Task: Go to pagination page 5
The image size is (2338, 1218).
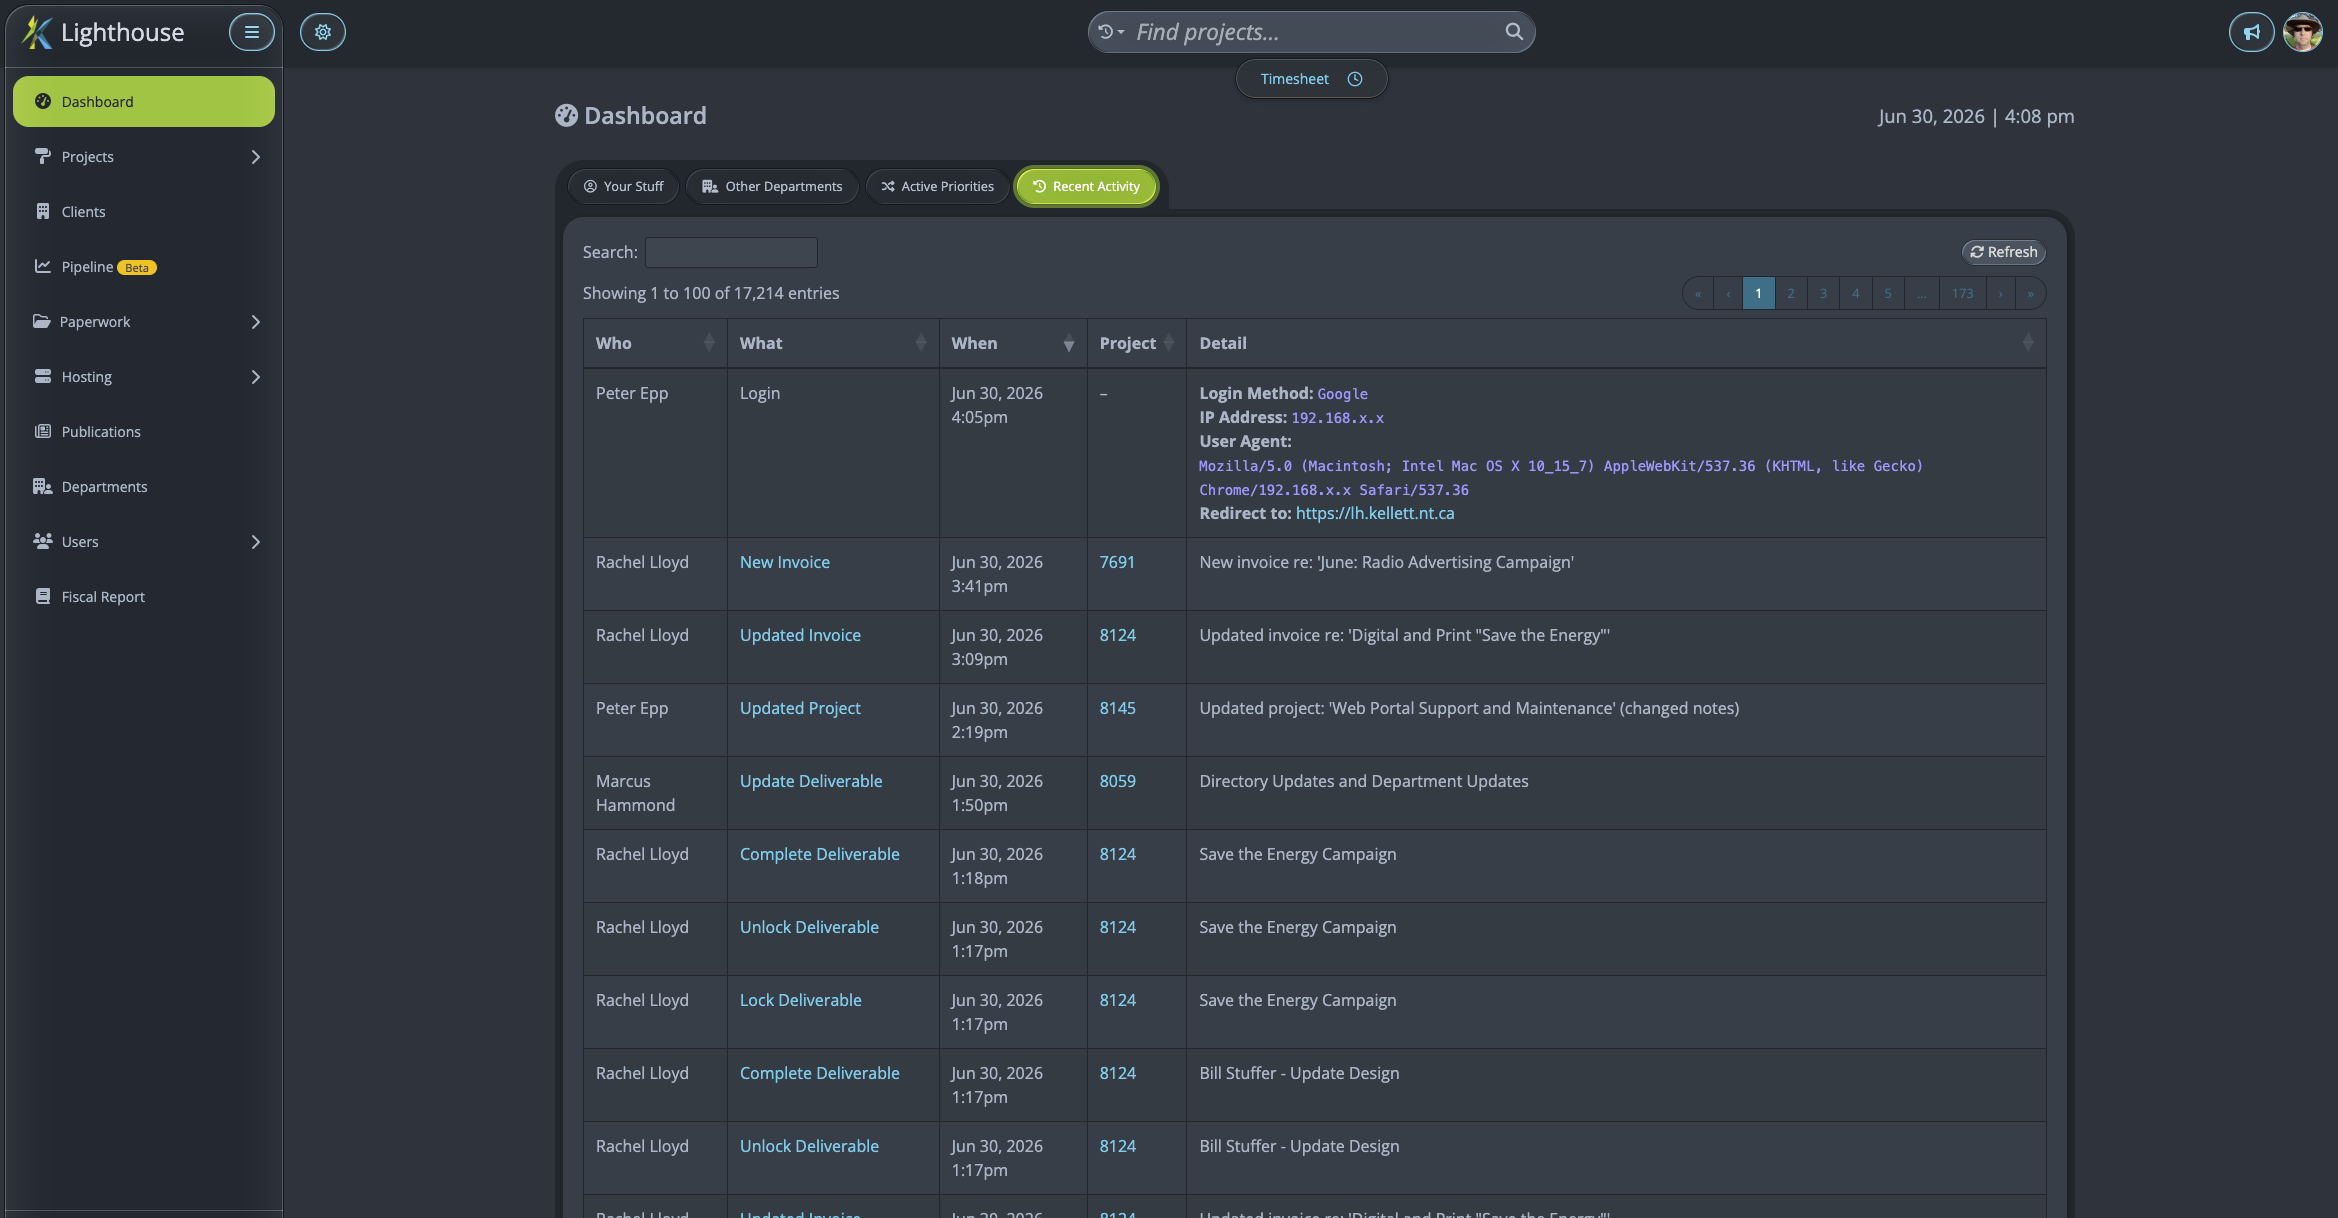Action: click(x=1888, y=293)
